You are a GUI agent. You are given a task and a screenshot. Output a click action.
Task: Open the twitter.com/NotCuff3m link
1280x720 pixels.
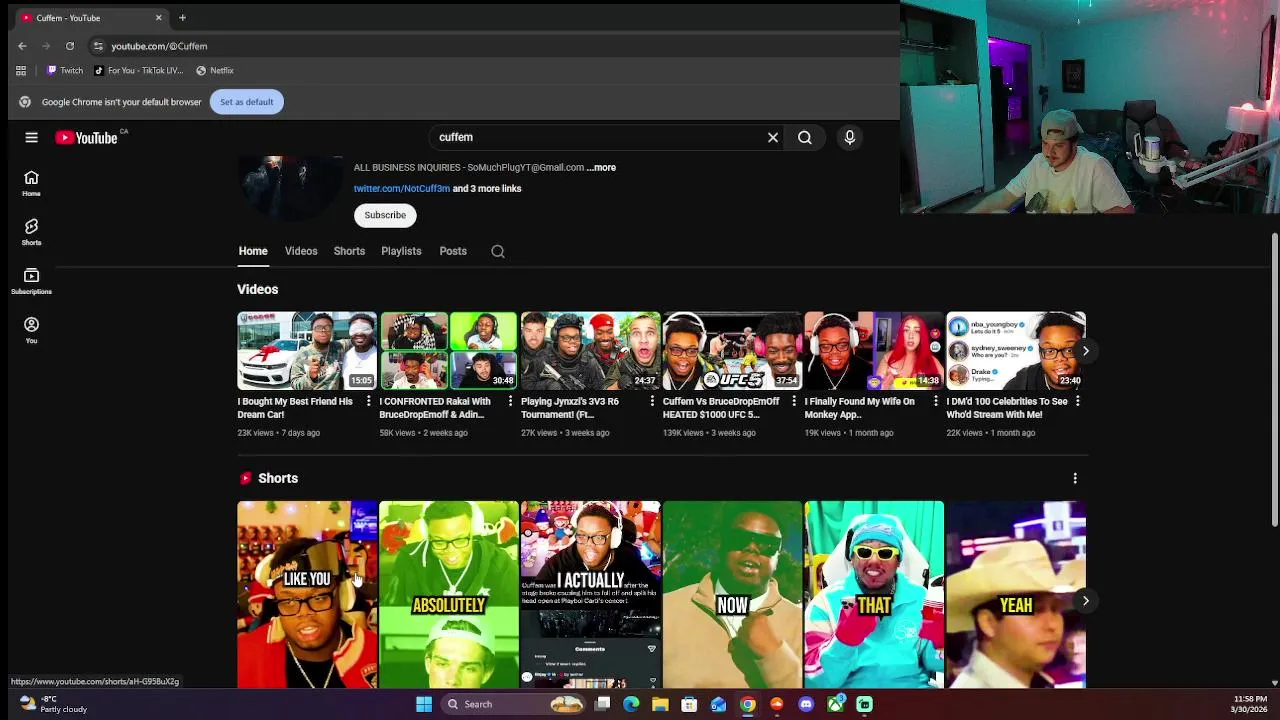(401, 189)
